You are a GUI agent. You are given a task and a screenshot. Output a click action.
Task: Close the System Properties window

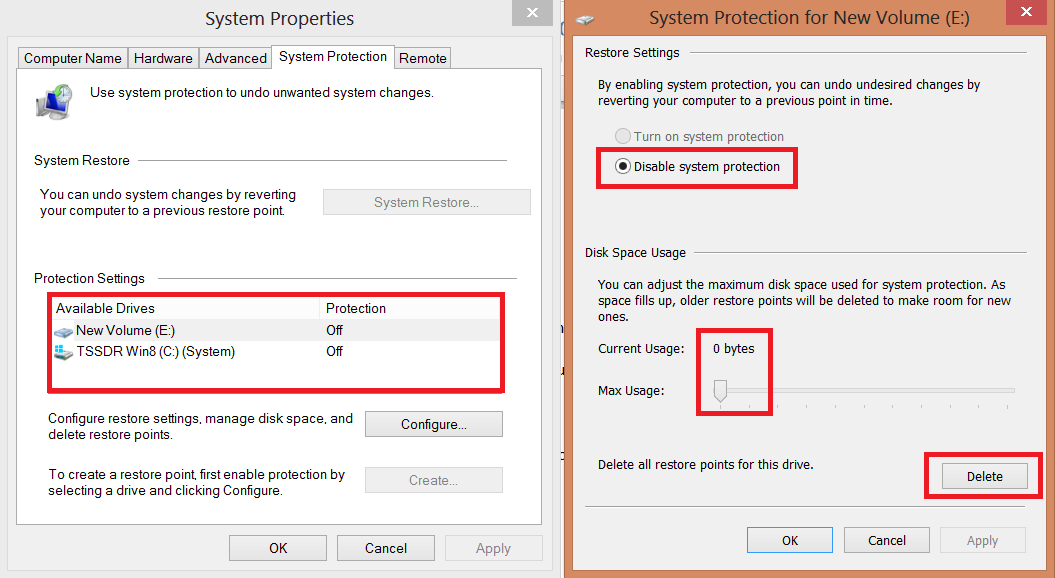coord(531,12)
